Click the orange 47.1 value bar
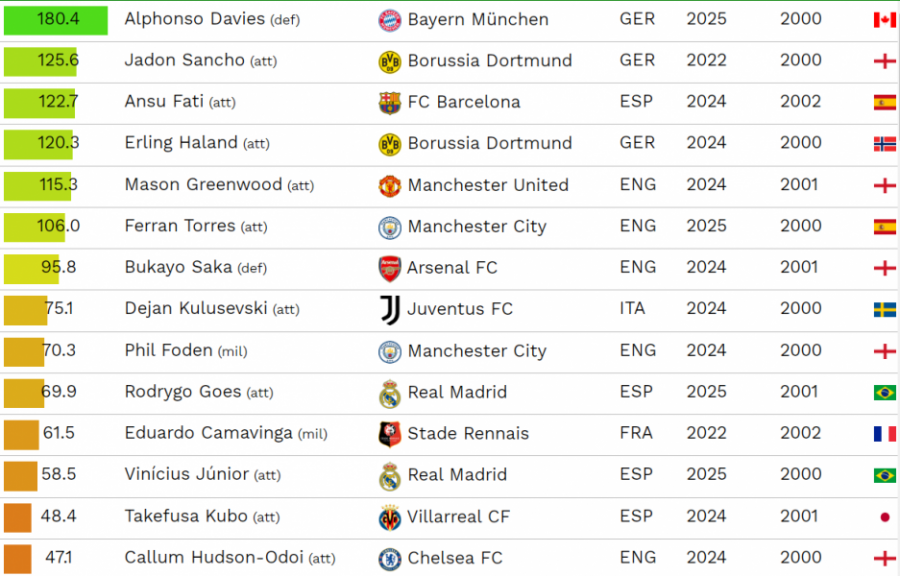 (18, 559)
